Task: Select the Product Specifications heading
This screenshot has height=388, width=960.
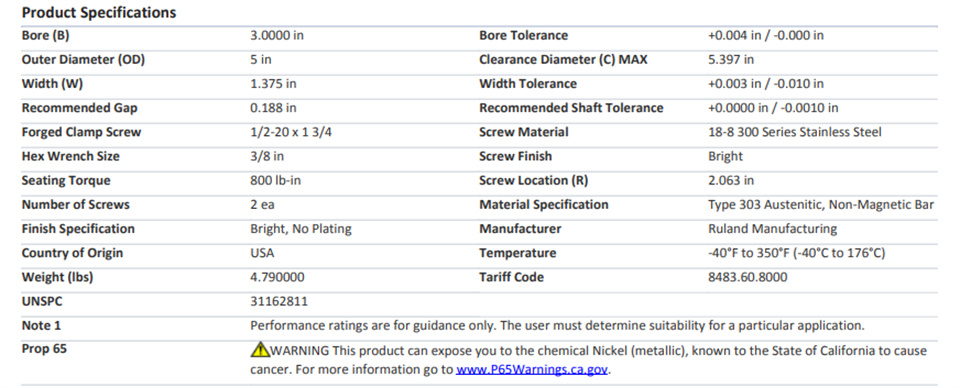Action: click(99, 12)
